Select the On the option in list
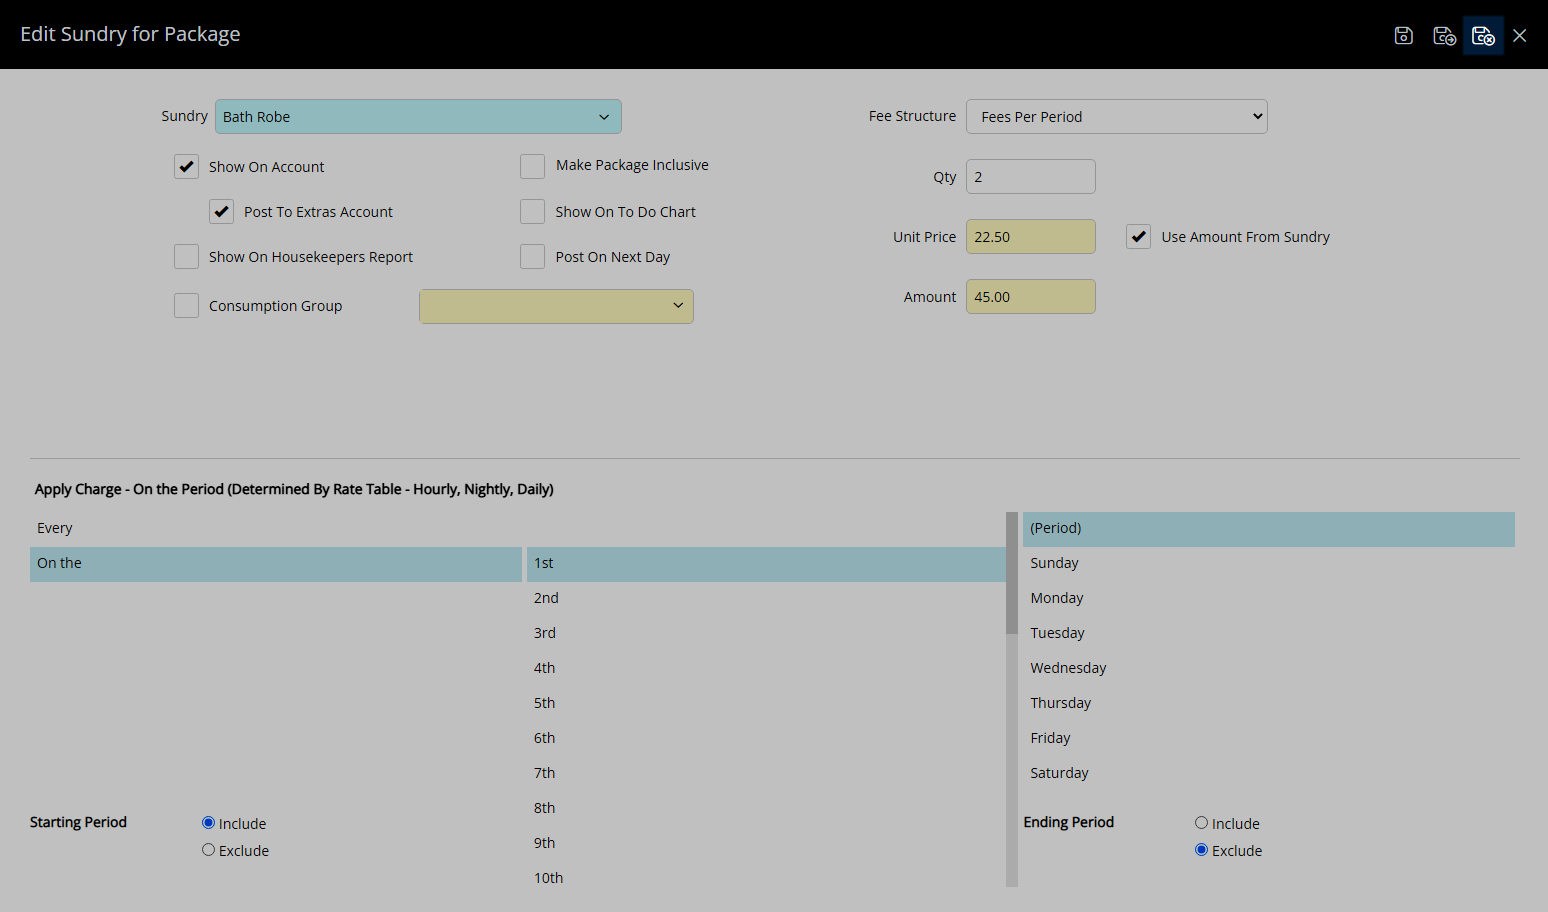This screenshot has width=1548, height=912. 276,563
